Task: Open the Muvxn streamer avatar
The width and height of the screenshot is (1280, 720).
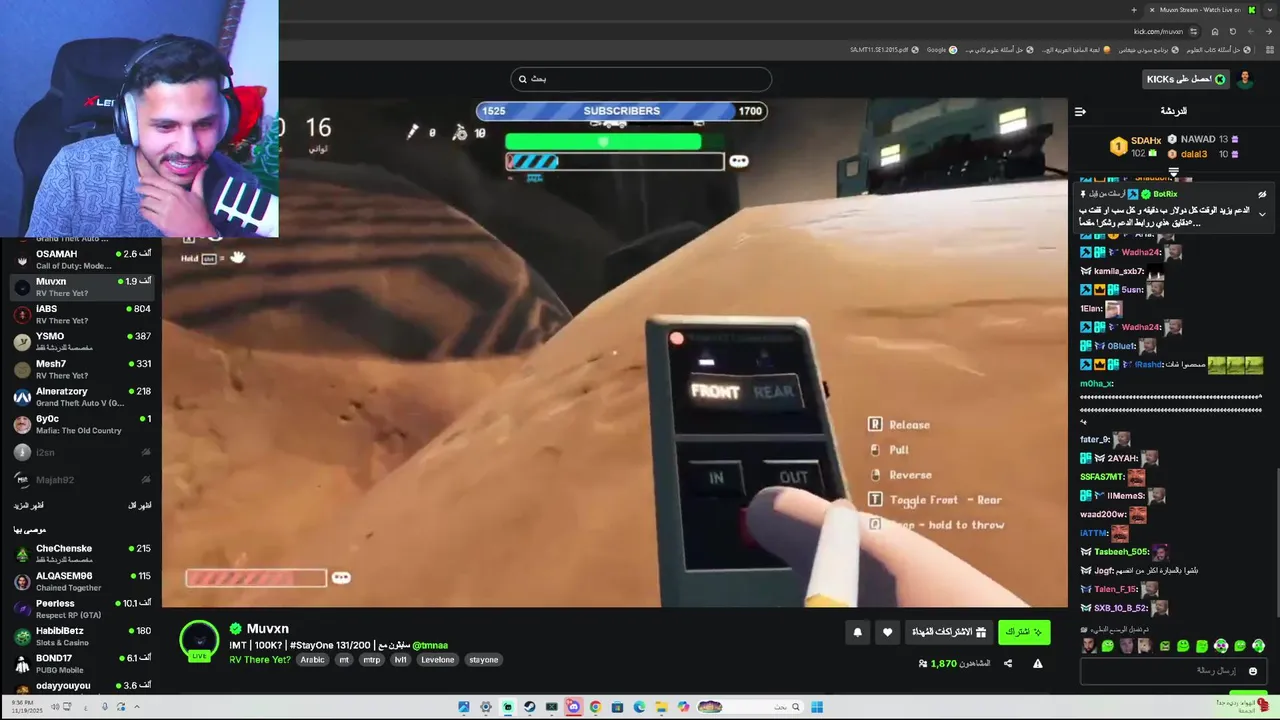Action: point(199,641)
